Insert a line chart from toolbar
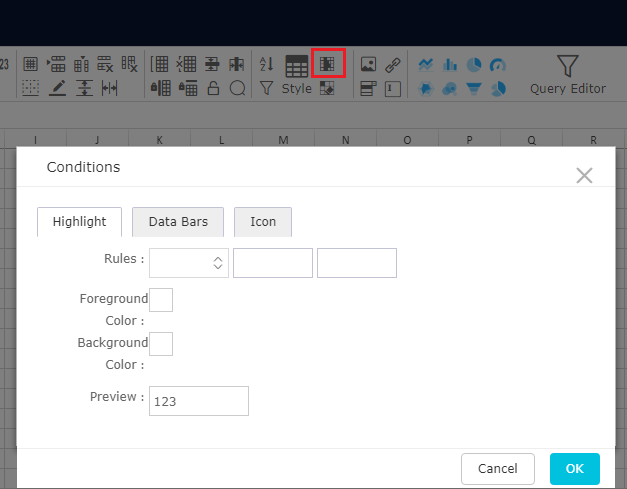The height and width of the screenshot is (489, 627). [x=426, y=64]
